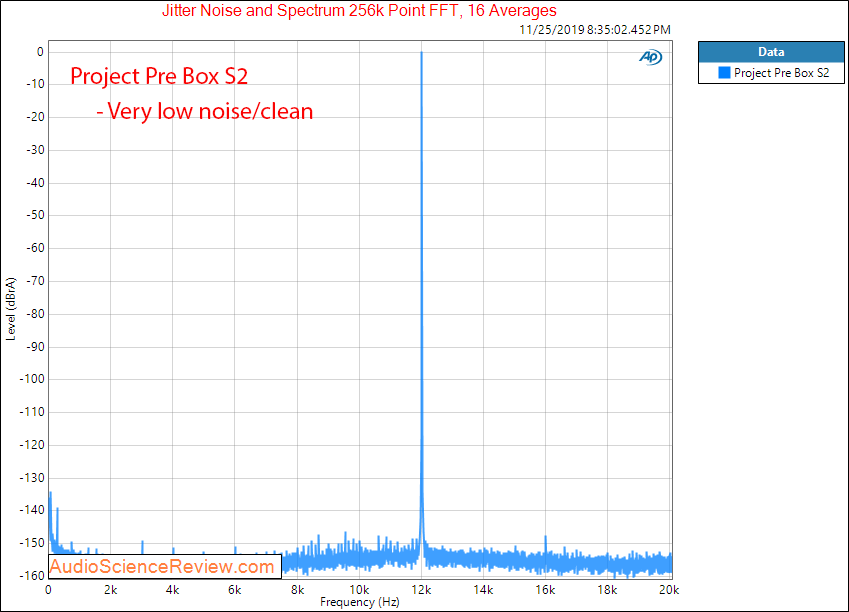Click the -60 level axis label

tap(36, 248)
